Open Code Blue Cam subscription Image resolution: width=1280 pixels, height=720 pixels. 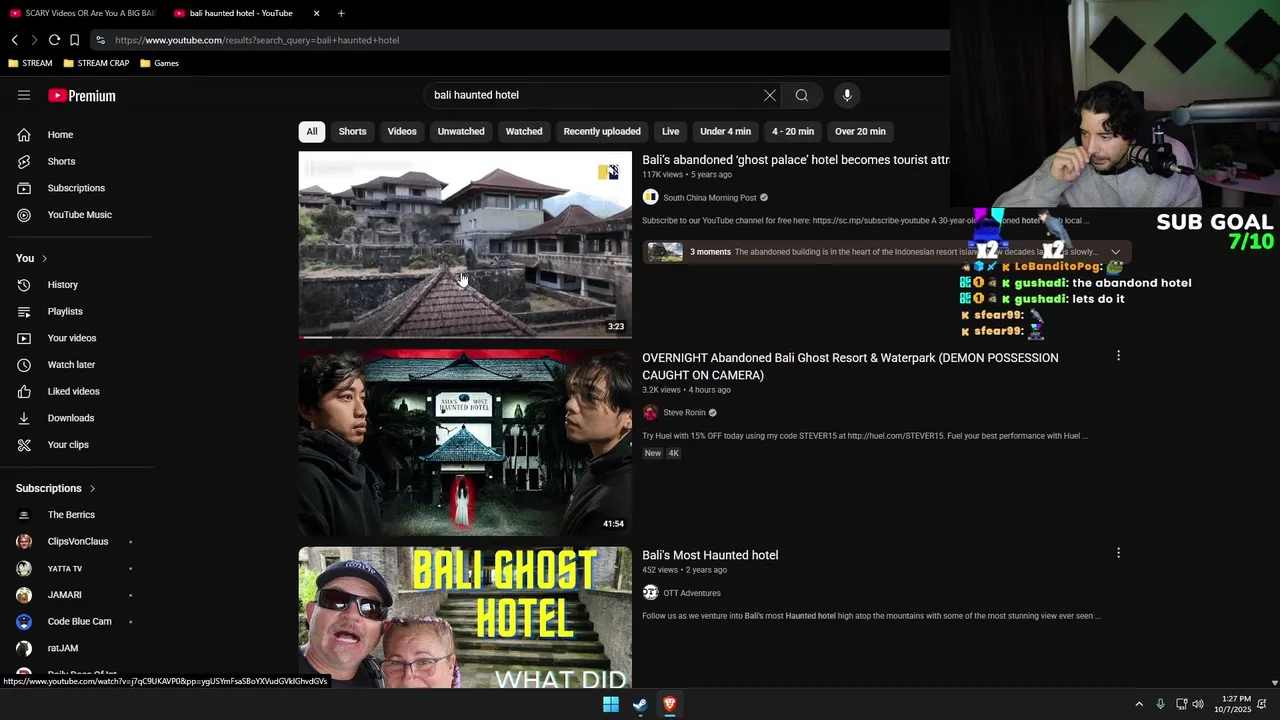coord(77,621)
